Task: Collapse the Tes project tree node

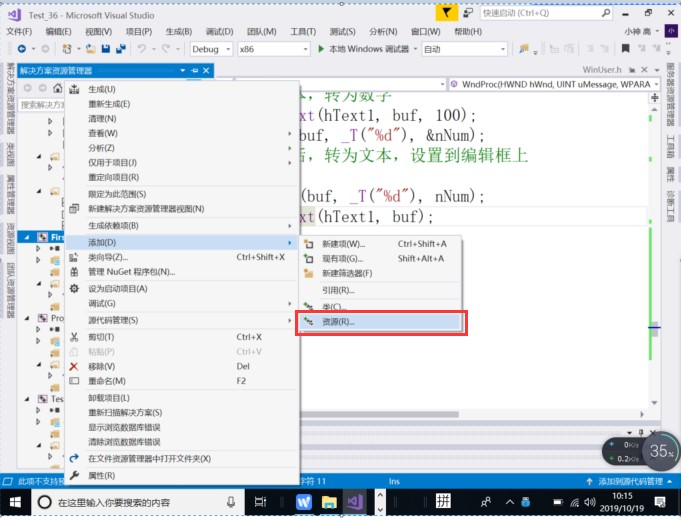Action: 27,399
